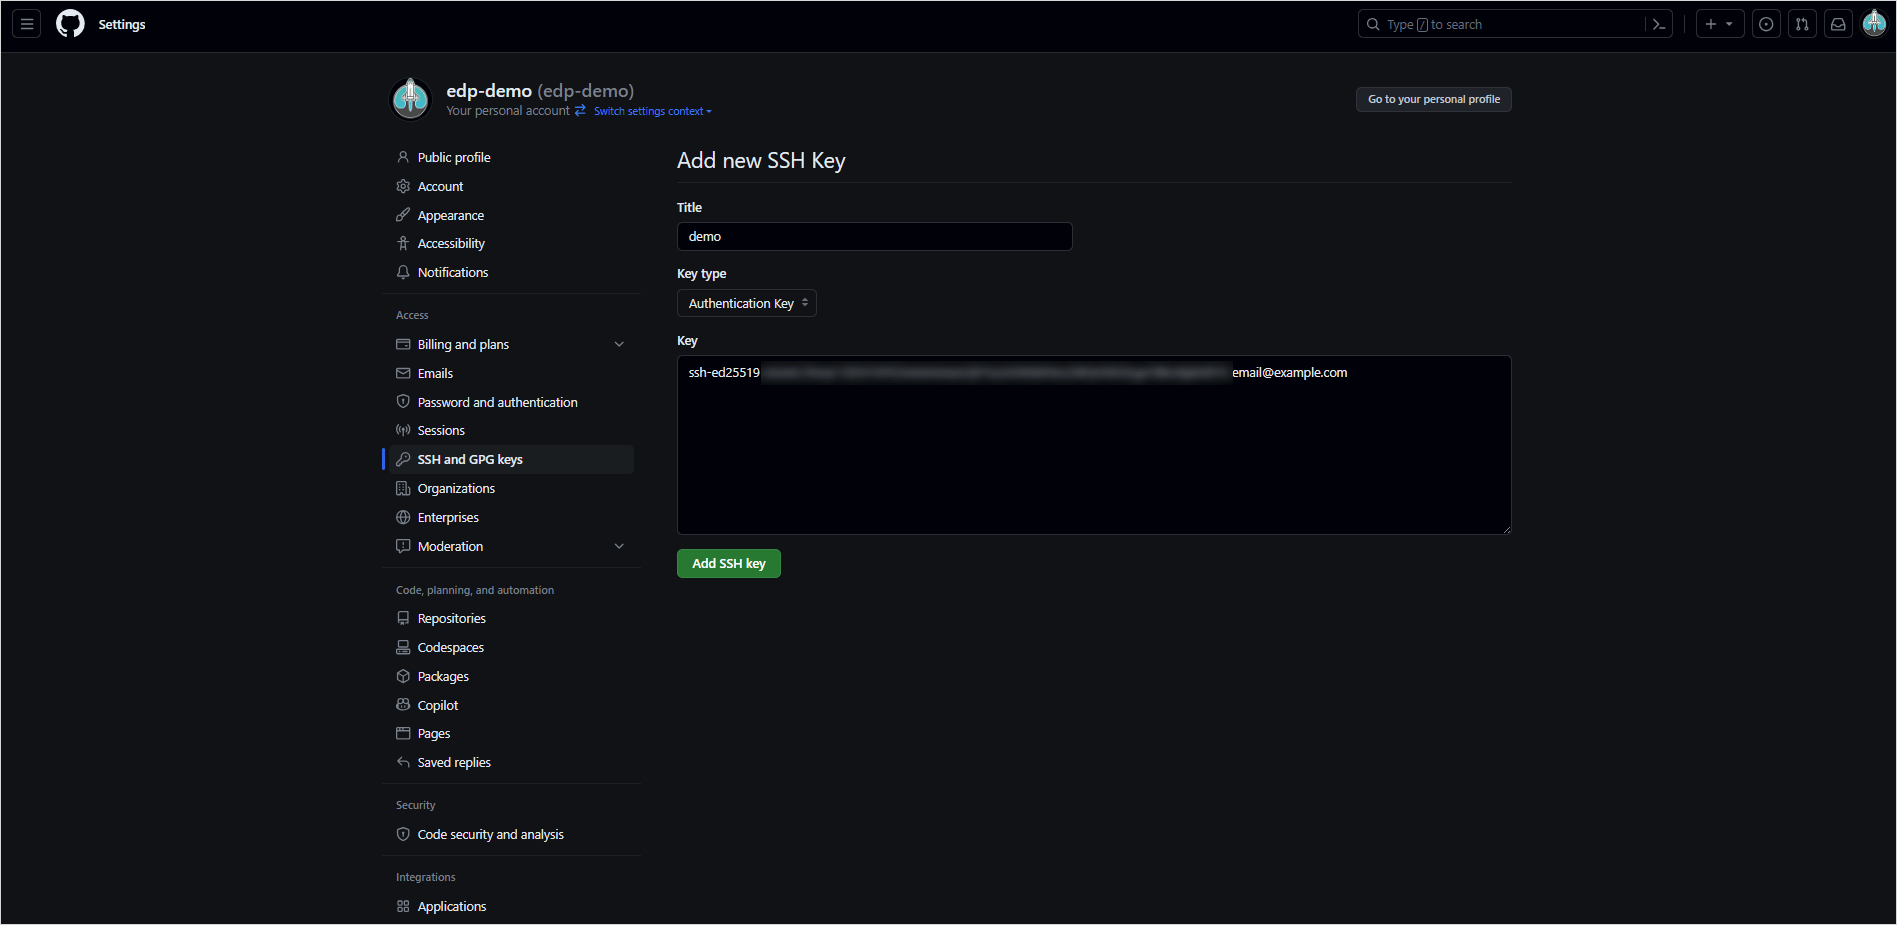
Task: Click the key icon beside SSH and GPG keys
Action: [x=403, y=459]
